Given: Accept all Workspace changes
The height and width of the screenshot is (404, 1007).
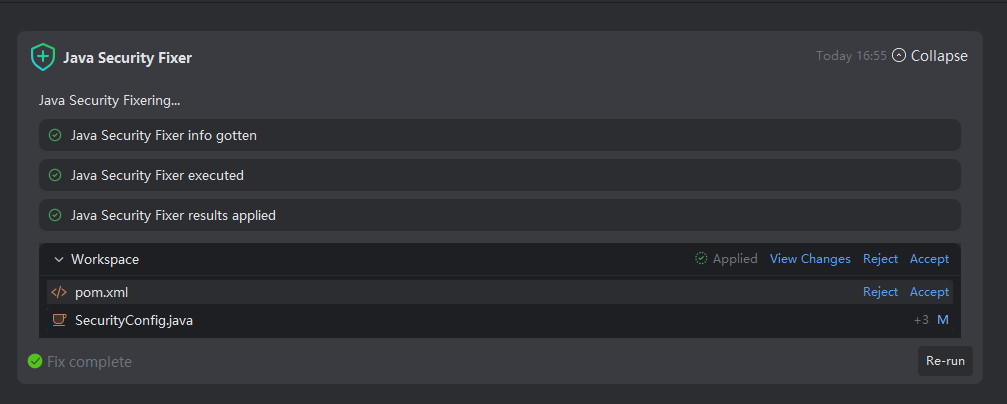Looking at the screenshot, I should pyautogui.click(x=929, y=259).
